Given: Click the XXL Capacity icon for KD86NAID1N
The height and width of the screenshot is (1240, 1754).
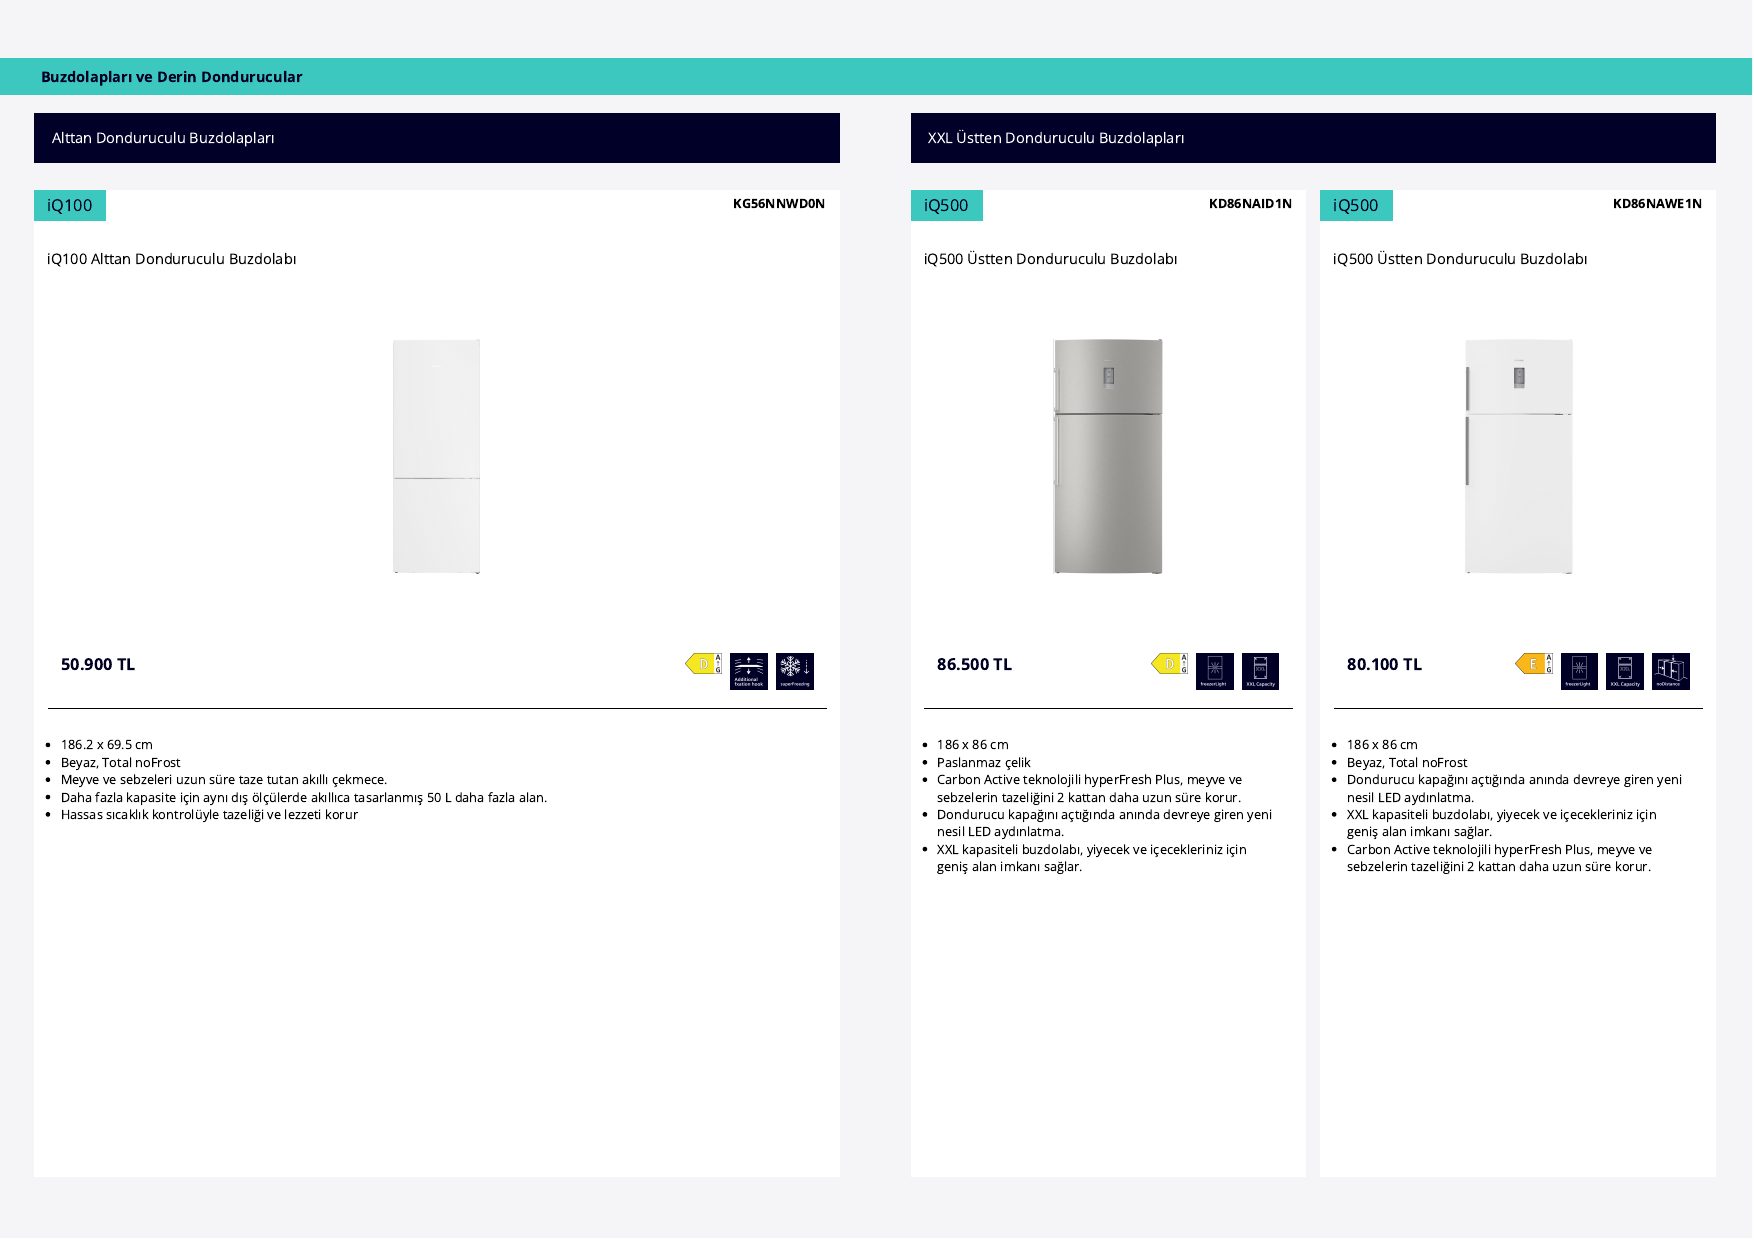Looking at the screenshot, I should 1260,672.
